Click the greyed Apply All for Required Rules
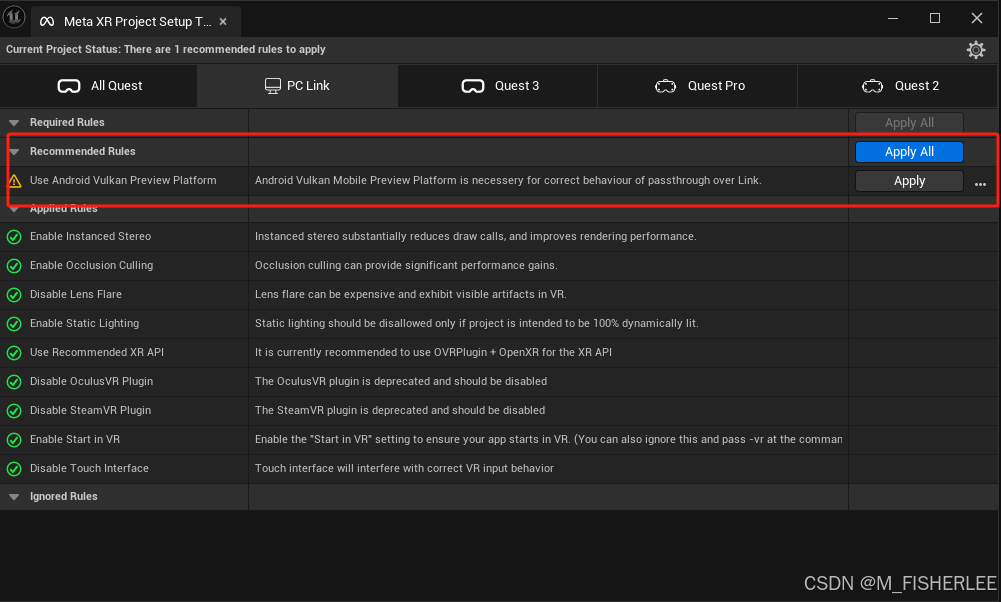Viewport: 1001px width, 602px height. coord(909,123)
